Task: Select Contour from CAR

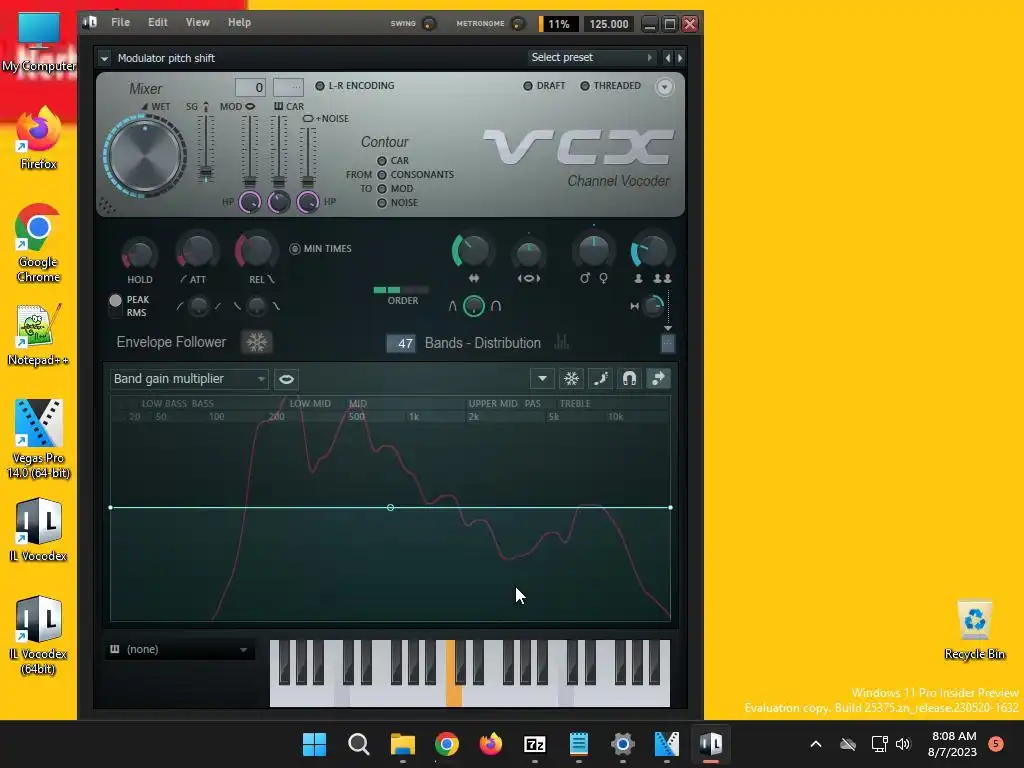Action: pyautogui.click(x=381, y=161)
